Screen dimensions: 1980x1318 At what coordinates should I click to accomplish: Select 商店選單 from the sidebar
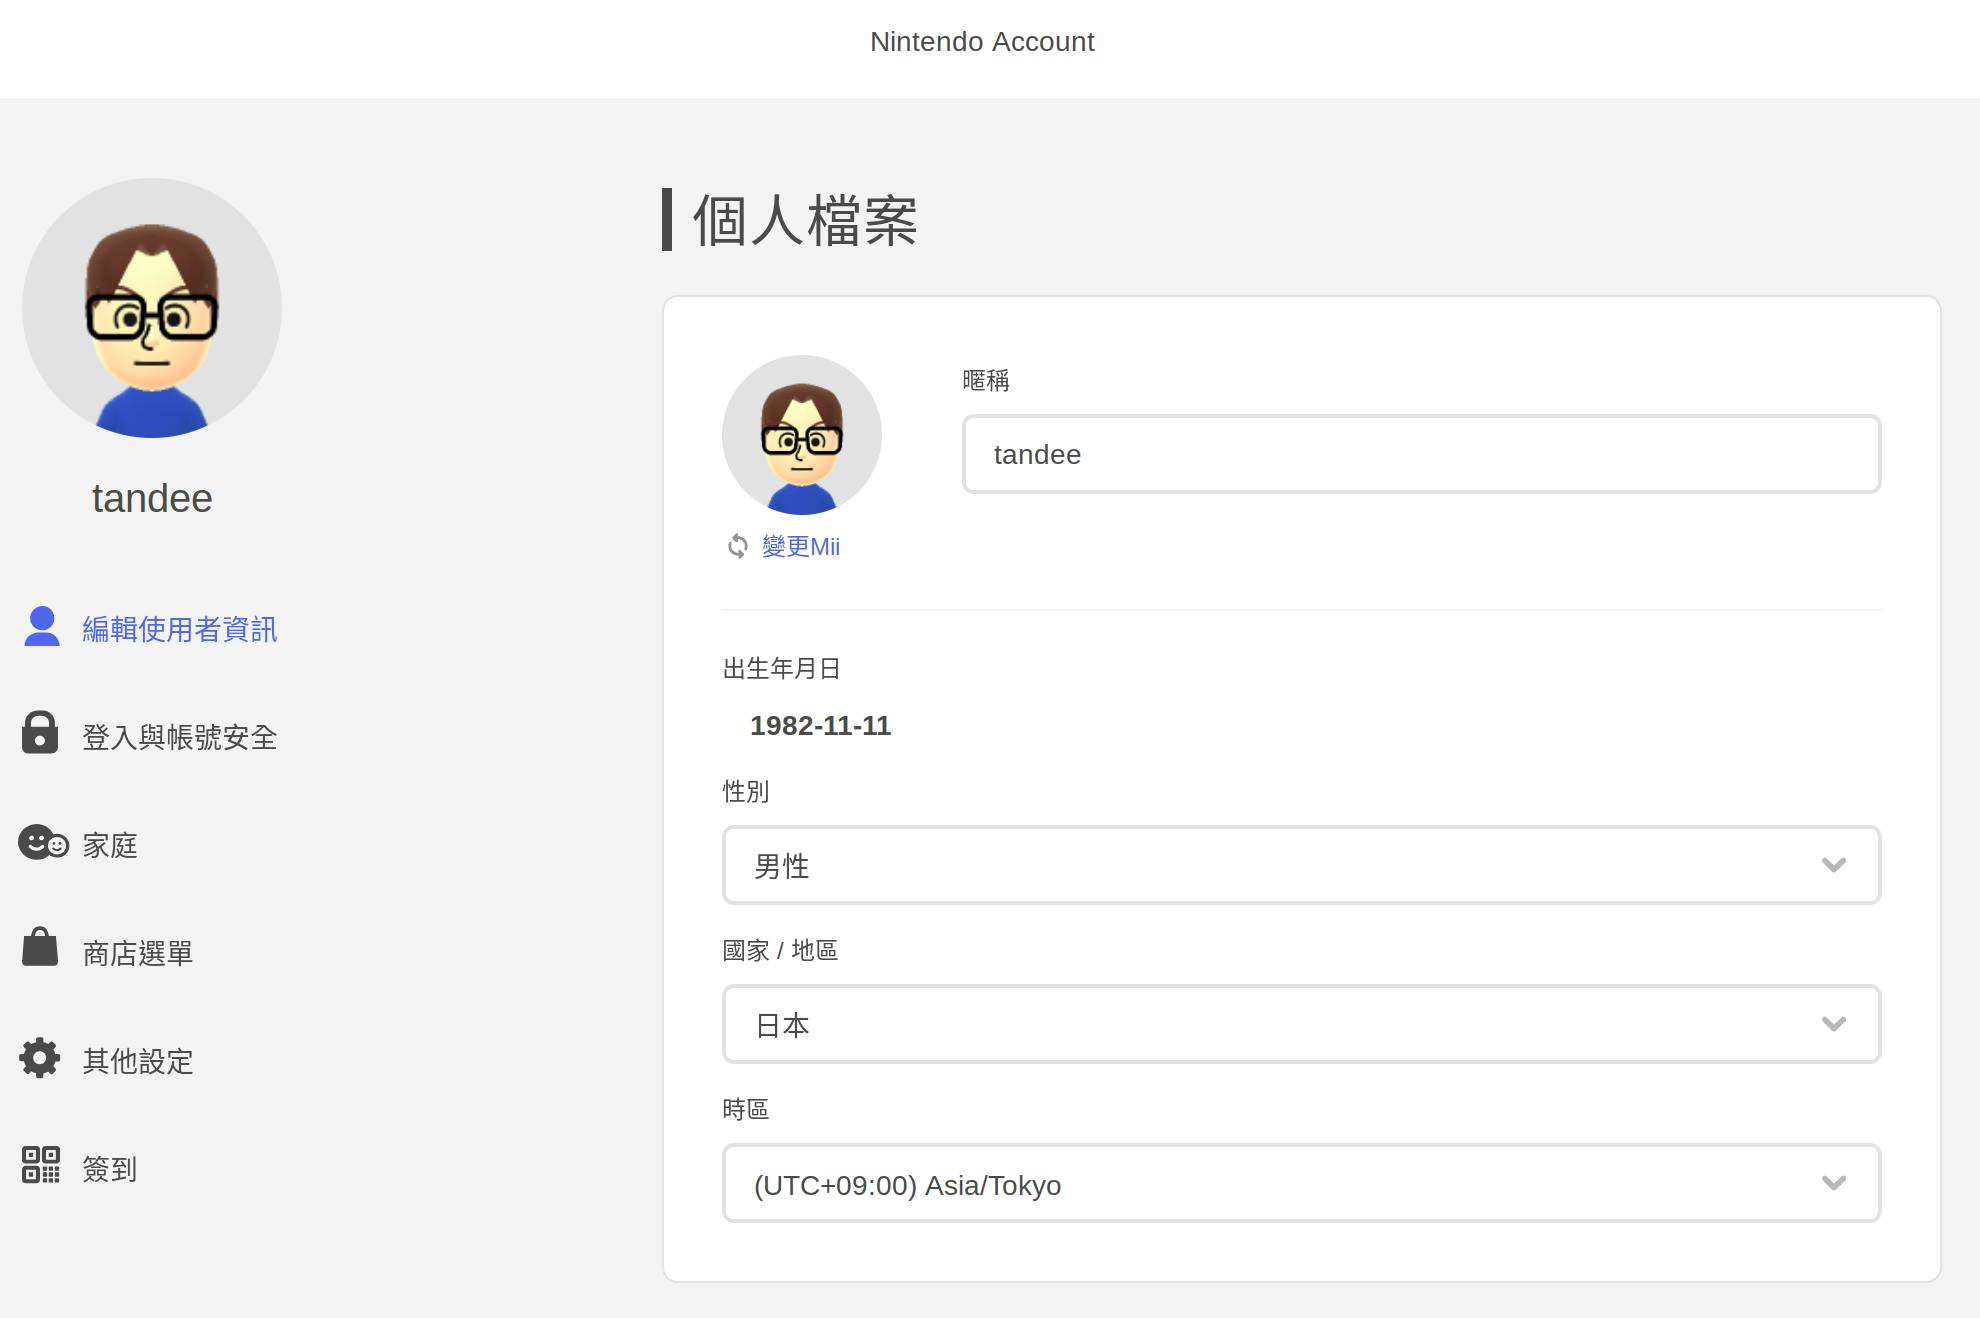pos(138,953)
